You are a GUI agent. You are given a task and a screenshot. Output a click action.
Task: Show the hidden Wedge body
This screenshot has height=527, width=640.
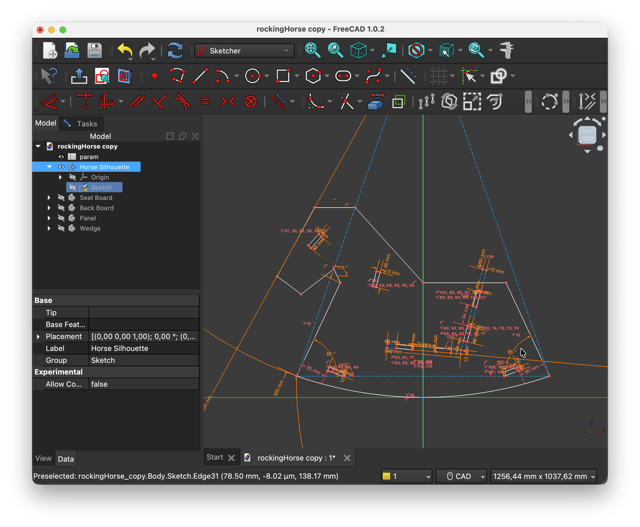[61, 228]
